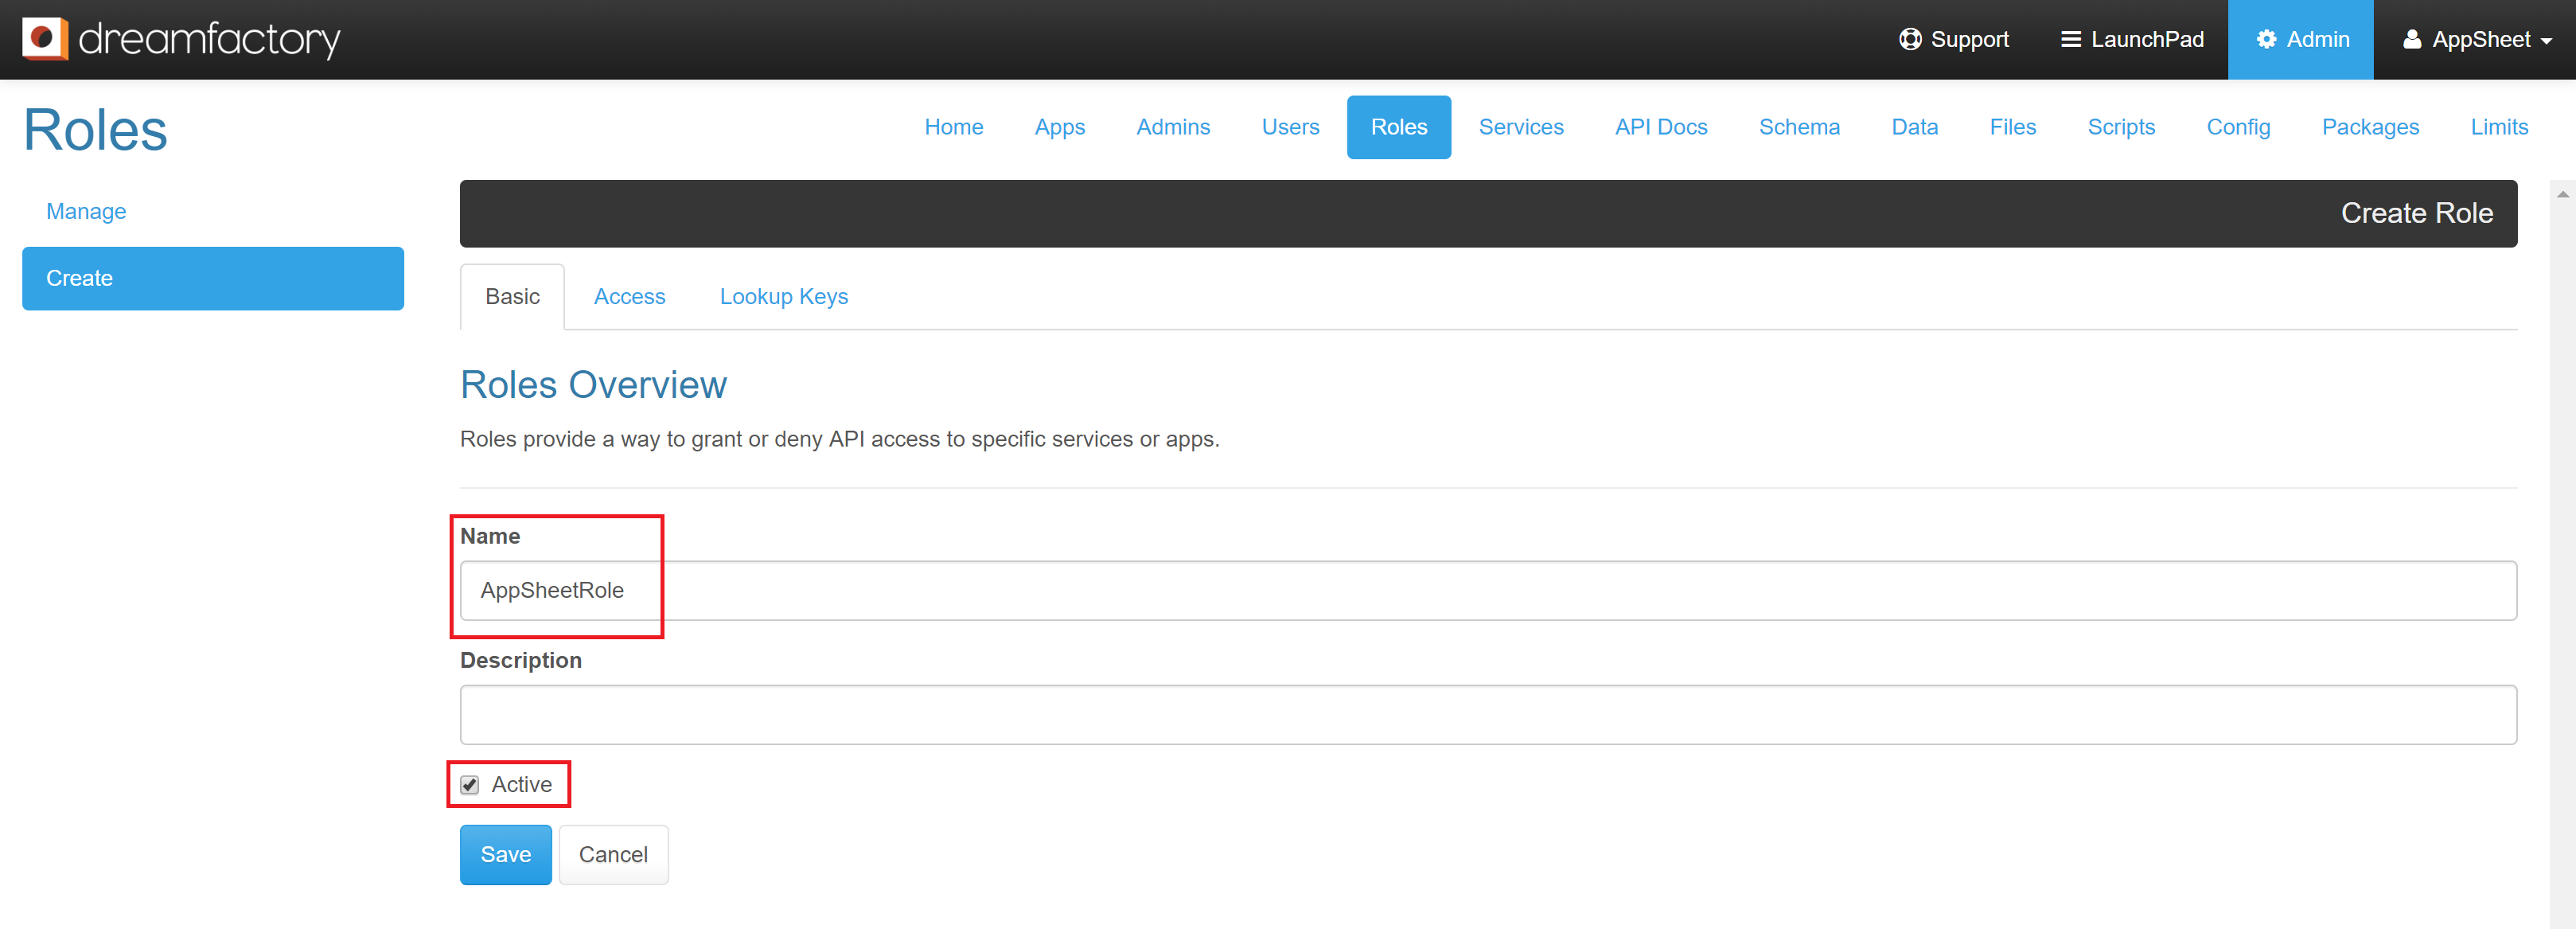
Task: Click the Manage roles link
Action: tap(85, 210)
